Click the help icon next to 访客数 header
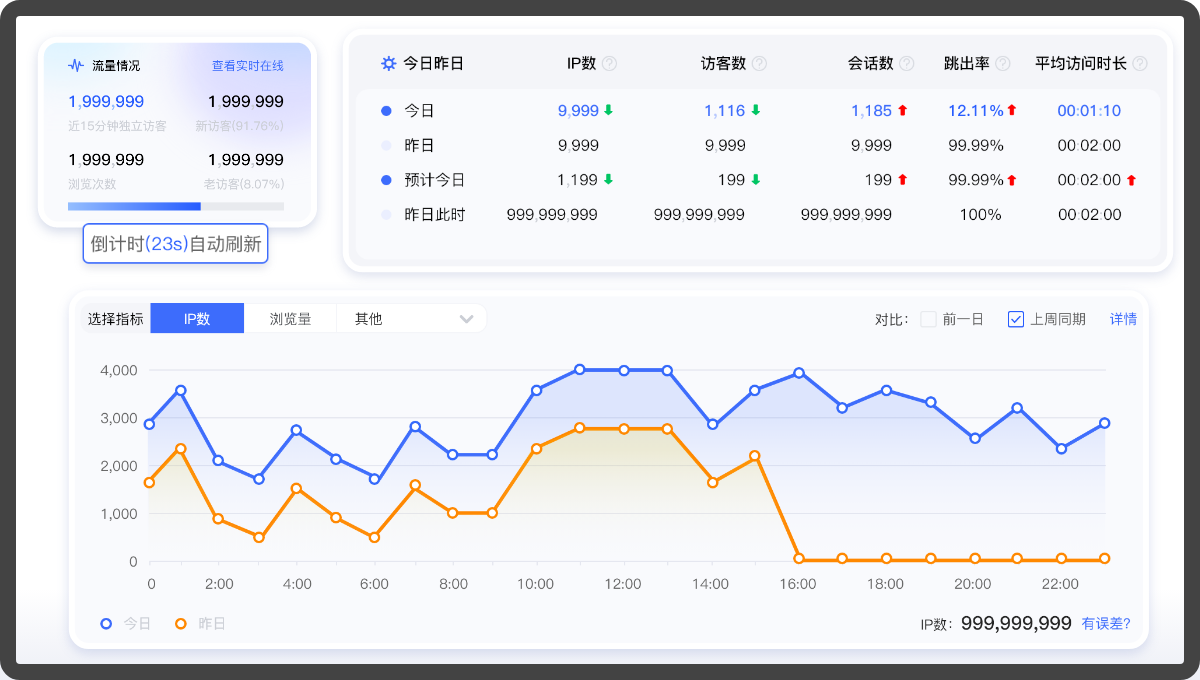Image resolution: width=1200 pixels, height=680 pixels. click(x=759, y=64)
